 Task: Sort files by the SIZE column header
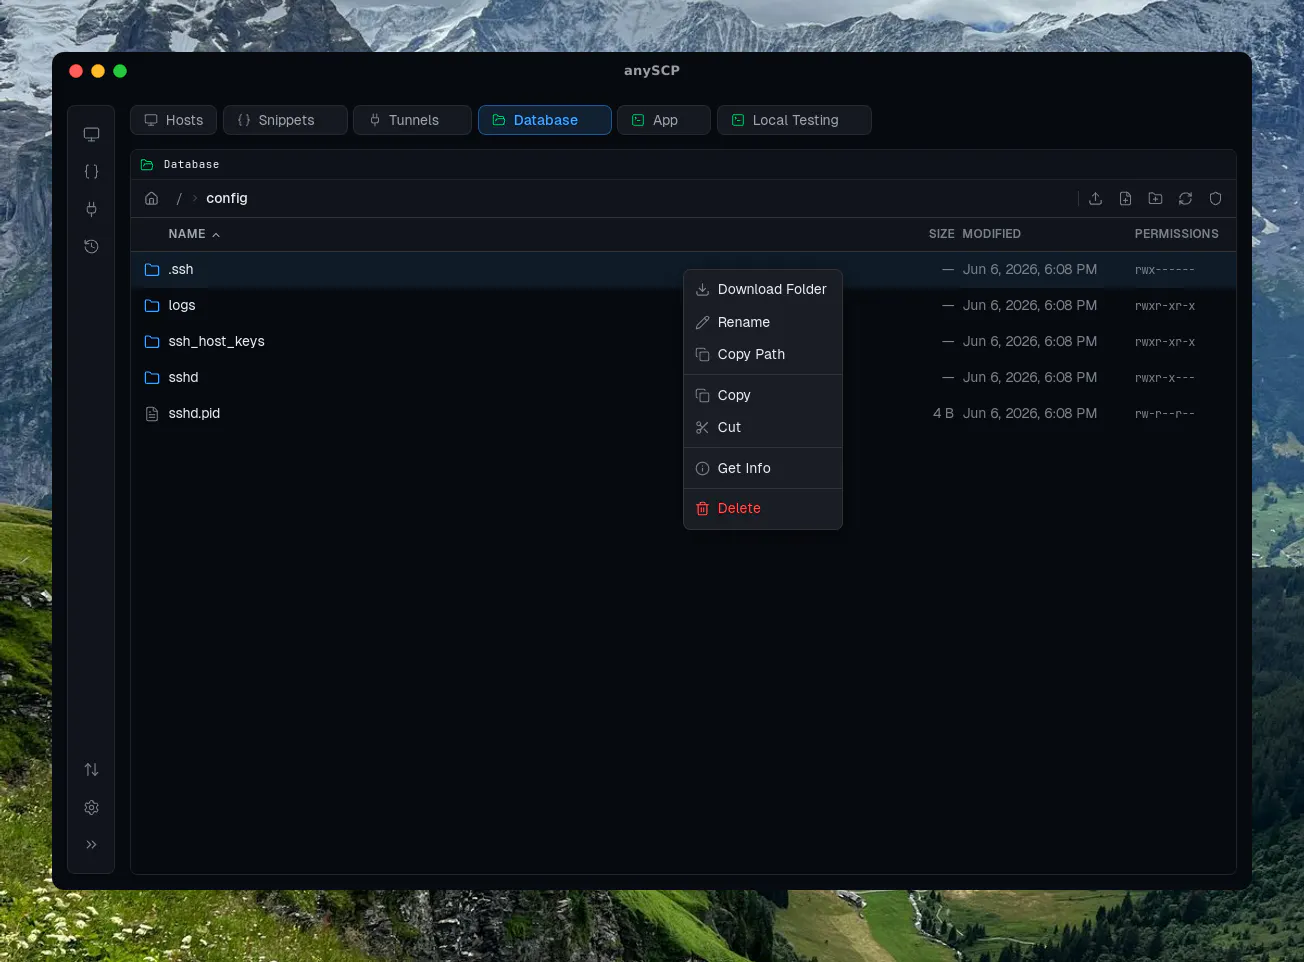click(x=942, y=234)
